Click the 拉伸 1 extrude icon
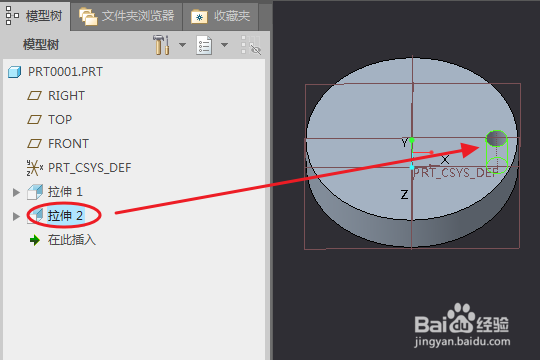Viewport: 540px width, 360px height. click(x=35, y=192)
